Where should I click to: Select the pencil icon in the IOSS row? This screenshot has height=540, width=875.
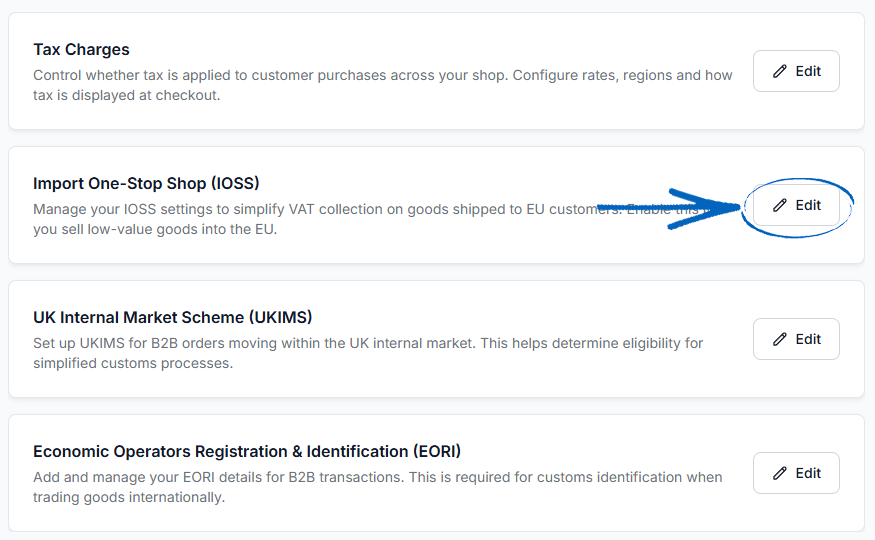coord(780,205)
